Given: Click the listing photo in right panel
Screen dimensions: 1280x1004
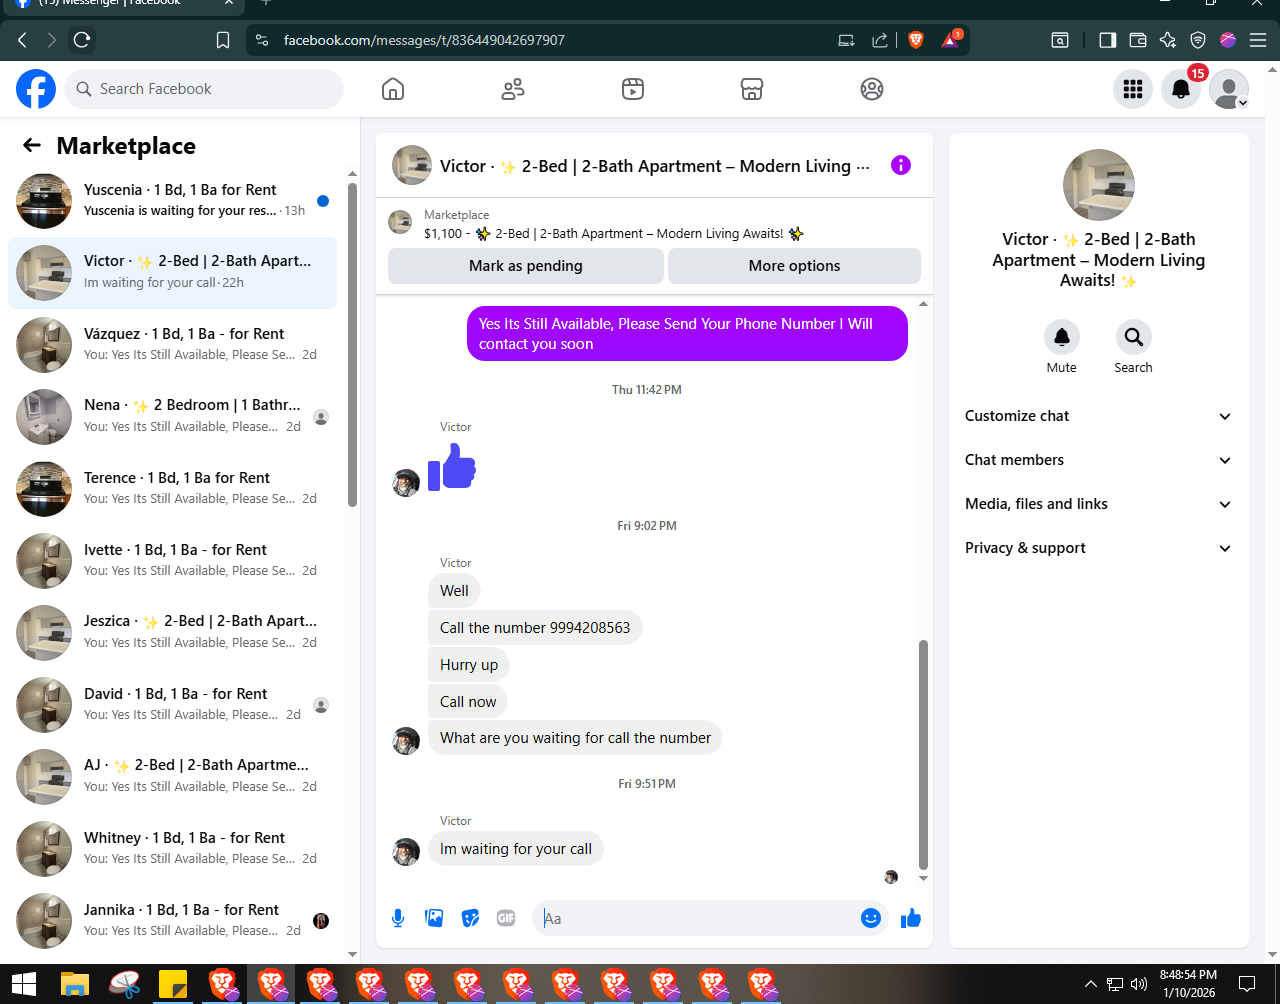Looking at the screenshot, I should (x=1098, y=185).
